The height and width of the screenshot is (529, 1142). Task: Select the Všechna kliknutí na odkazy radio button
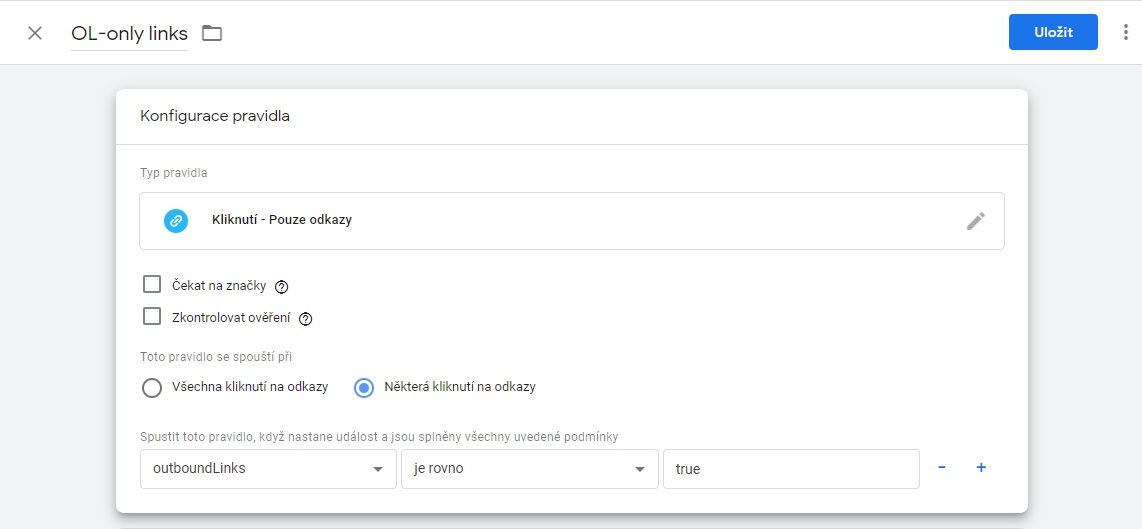click(x=152, y=388)
